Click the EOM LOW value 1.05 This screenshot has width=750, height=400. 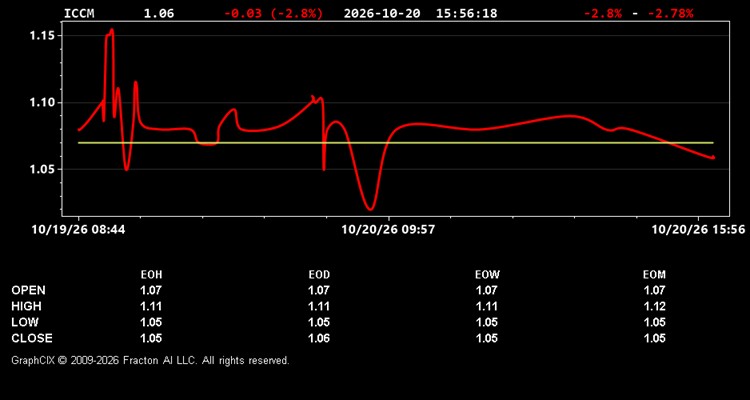click(x=654, y=322)
